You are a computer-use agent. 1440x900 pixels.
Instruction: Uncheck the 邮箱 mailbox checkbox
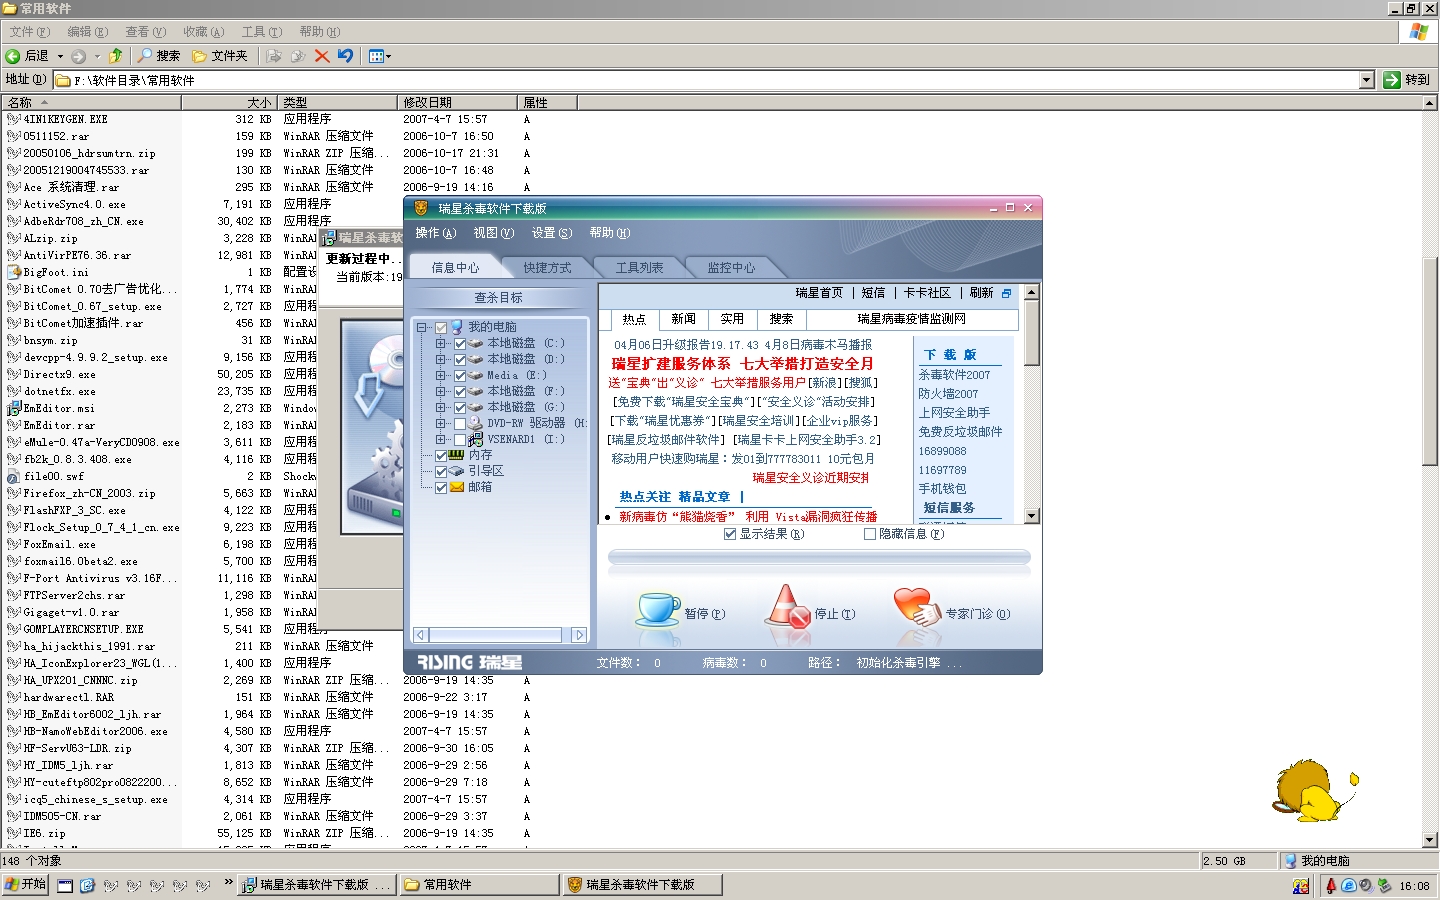coord(441,487)
